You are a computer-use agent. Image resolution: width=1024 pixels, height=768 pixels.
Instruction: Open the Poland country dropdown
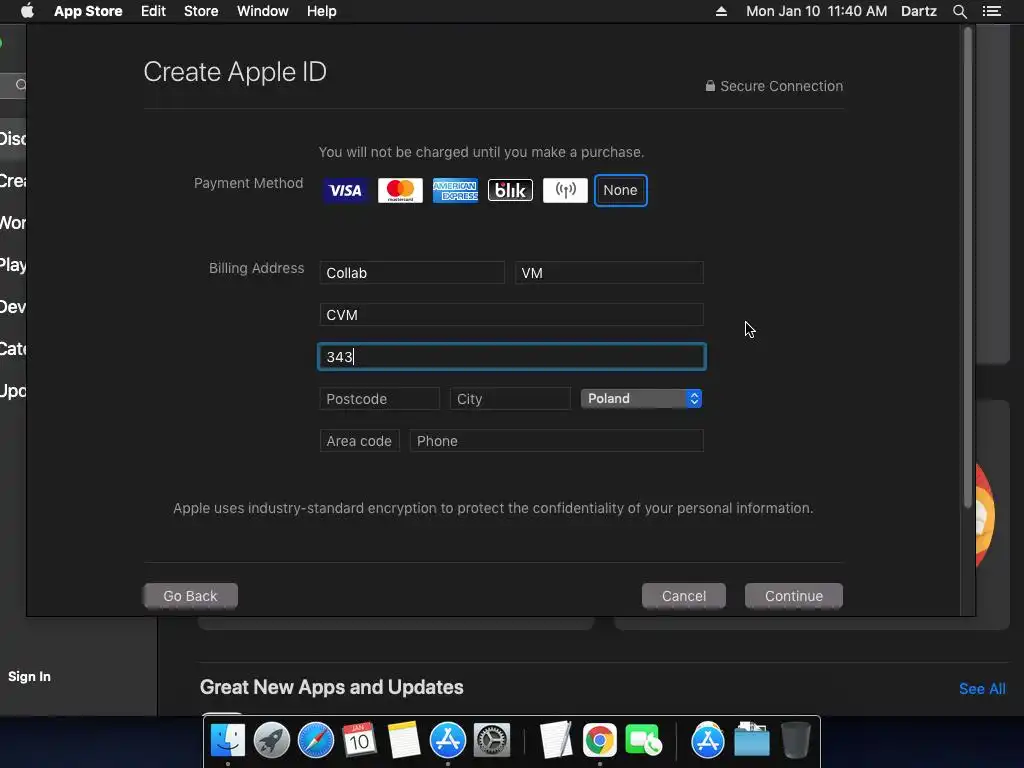click(641, 398)
